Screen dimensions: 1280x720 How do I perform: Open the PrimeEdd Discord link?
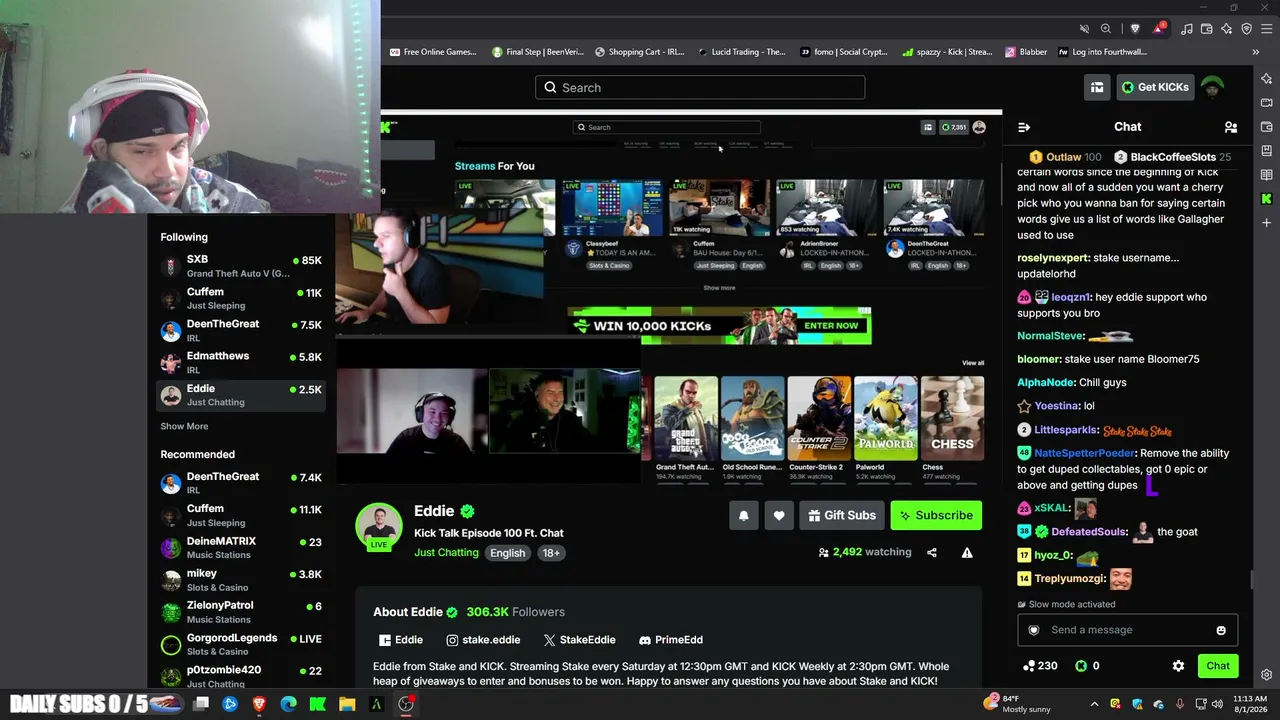pos(671,640)
